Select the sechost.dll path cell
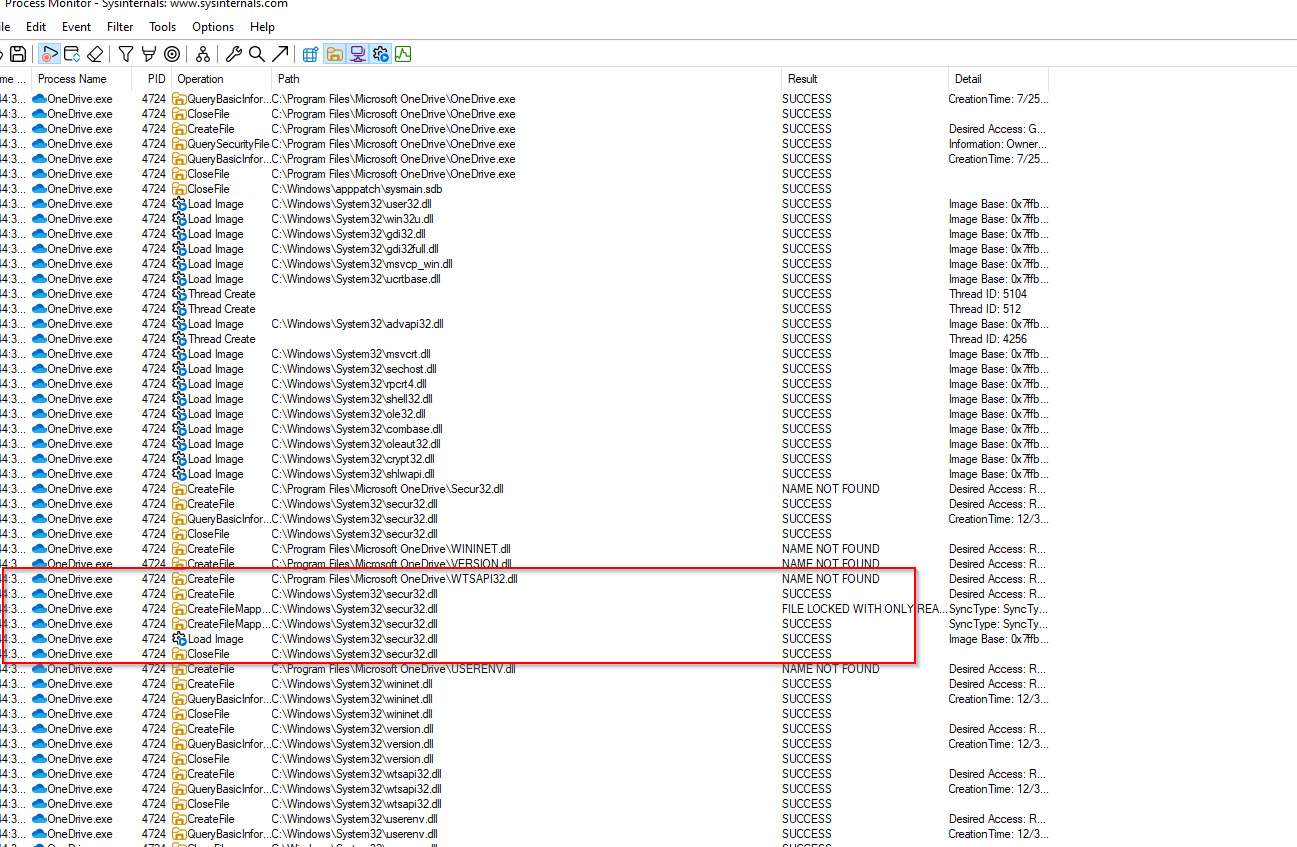This screenshot has height=847, width=1297. (354, 369)
